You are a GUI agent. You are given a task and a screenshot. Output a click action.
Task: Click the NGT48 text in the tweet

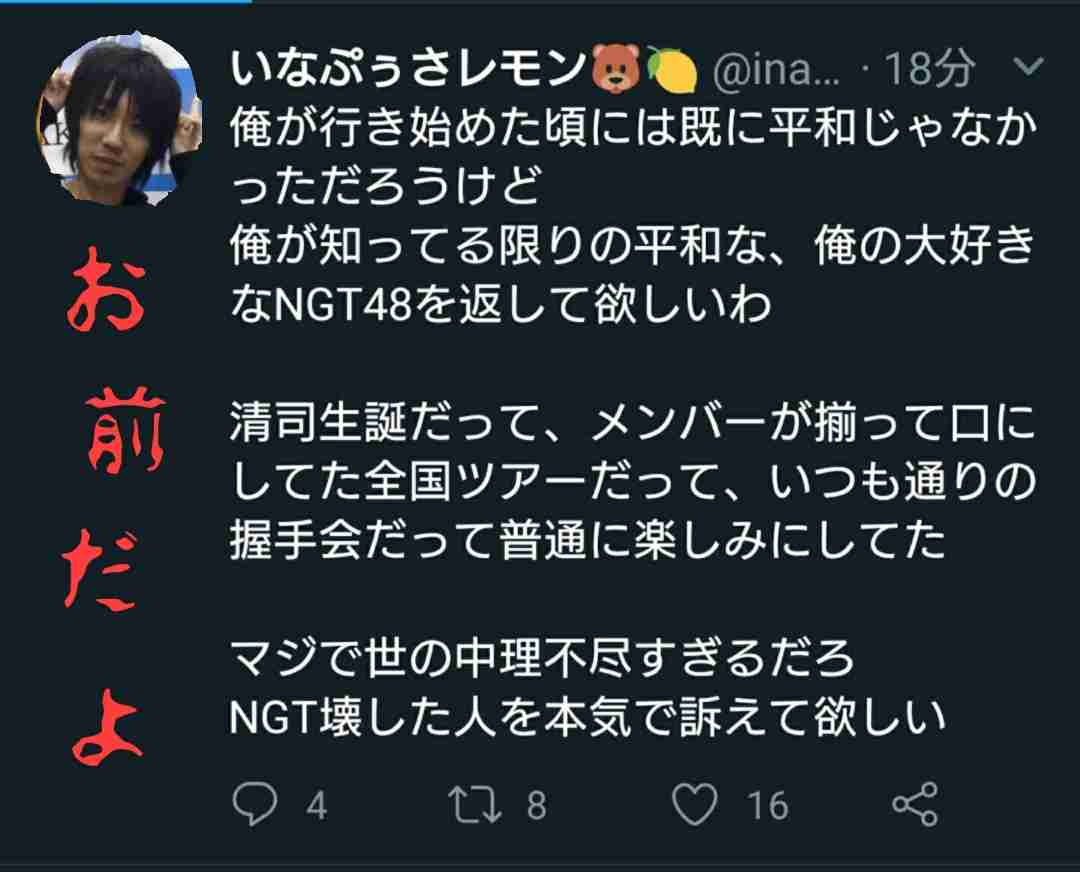(x=343, y=304)
